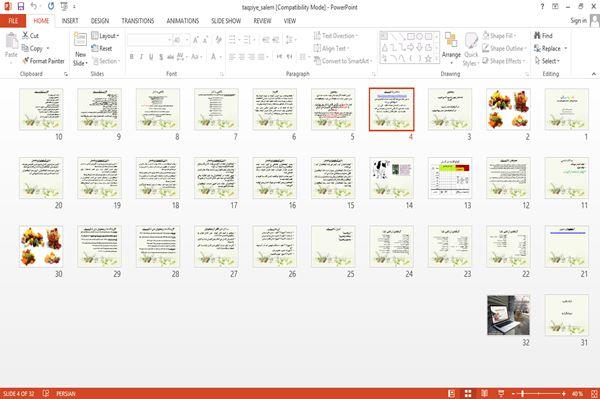
Task: Switch to the DESIGN tab
Action: tap(100, 21)
